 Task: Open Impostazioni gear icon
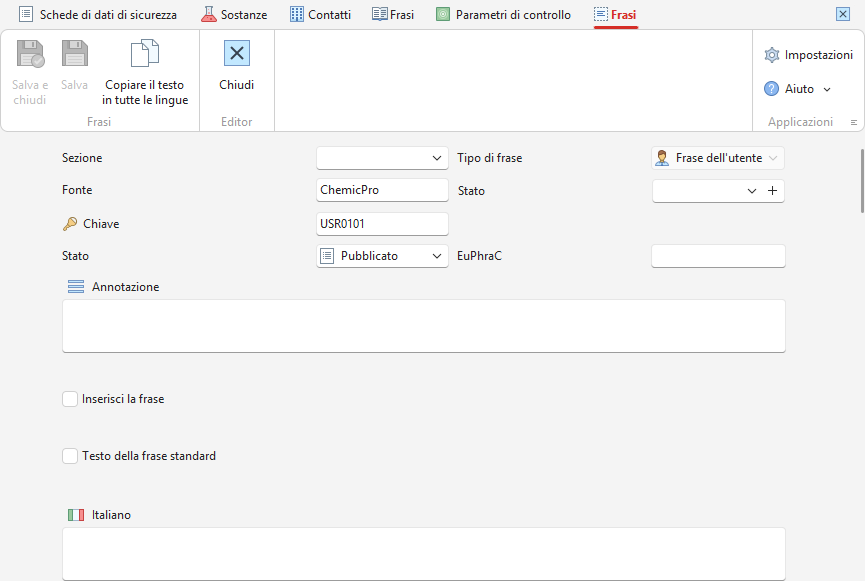click(772, 55)
